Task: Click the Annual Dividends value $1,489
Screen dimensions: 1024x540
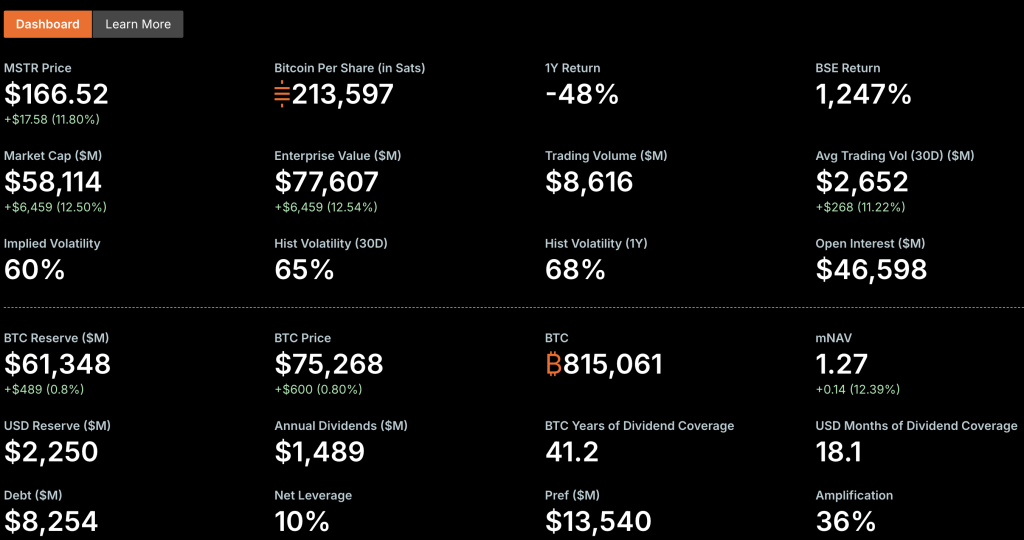Action: point(319,452)
